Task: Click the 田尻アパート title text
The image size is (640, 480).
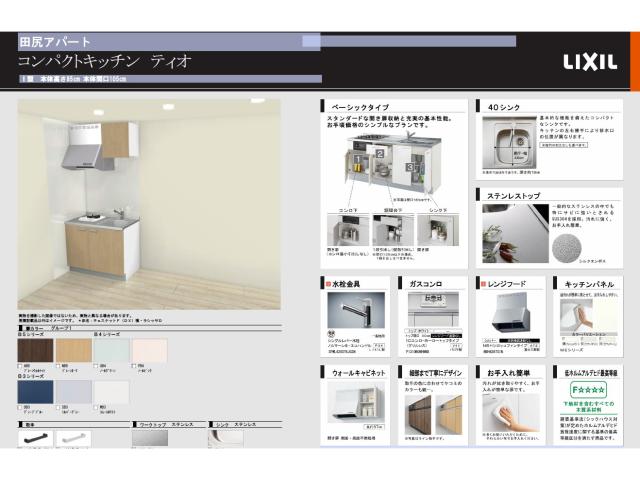Action: pos(55,42)
